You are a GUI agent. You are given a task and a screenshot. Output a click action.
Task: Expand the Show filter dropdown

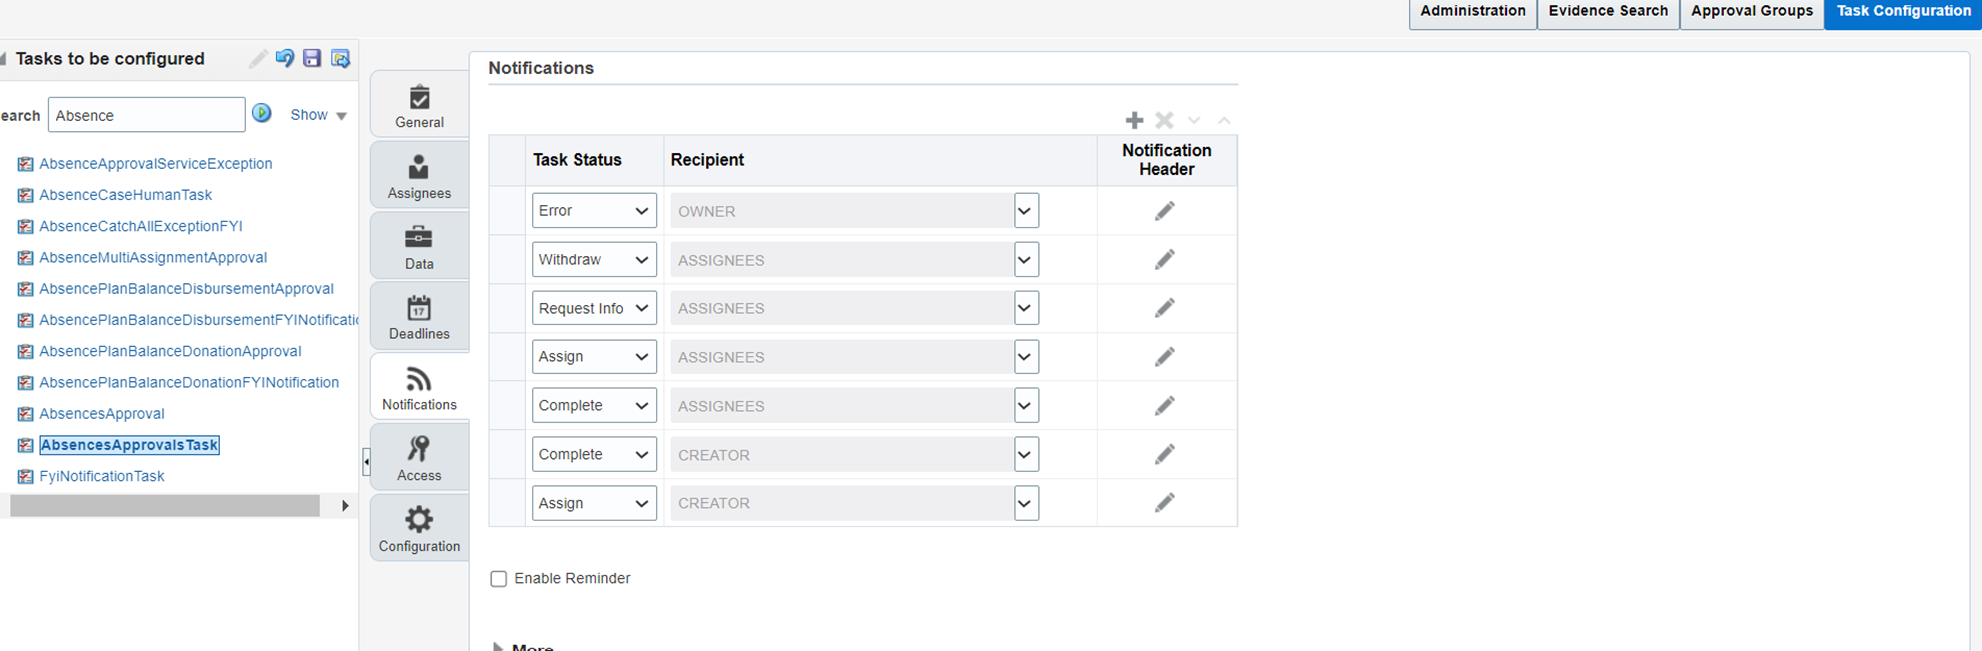coord(316,114)
